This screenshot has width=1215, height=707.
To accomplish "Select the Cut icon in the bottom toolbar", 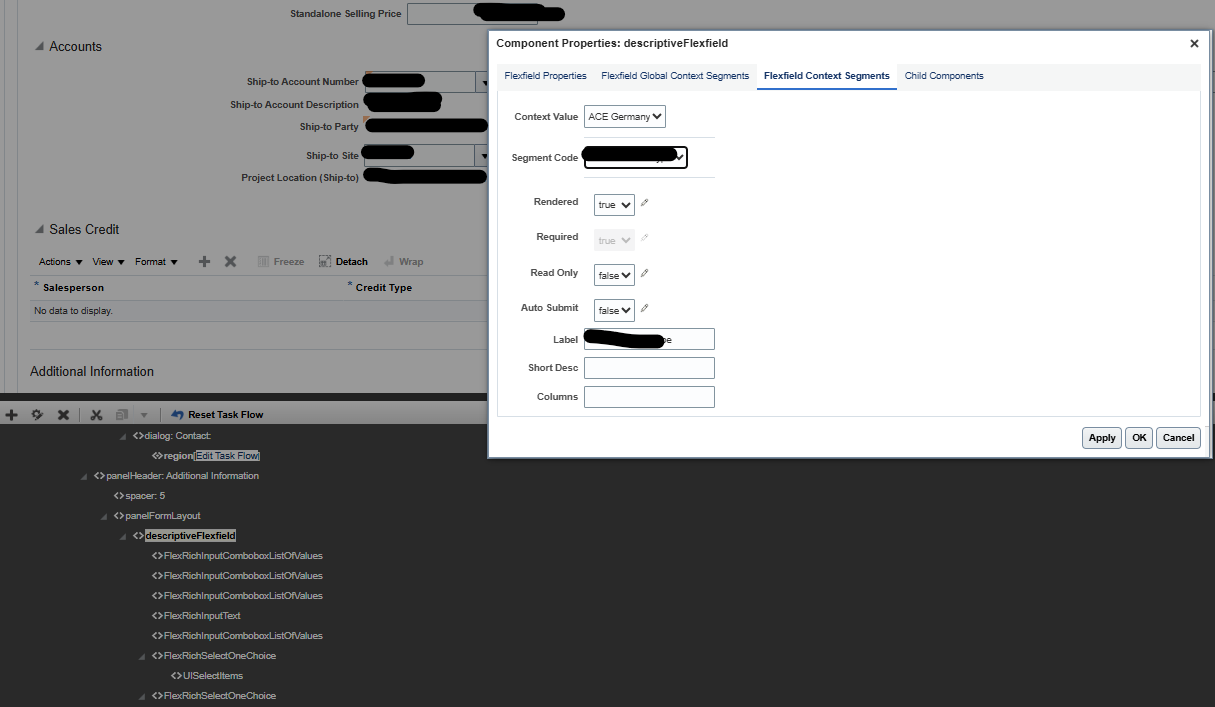I will [96, 414].
